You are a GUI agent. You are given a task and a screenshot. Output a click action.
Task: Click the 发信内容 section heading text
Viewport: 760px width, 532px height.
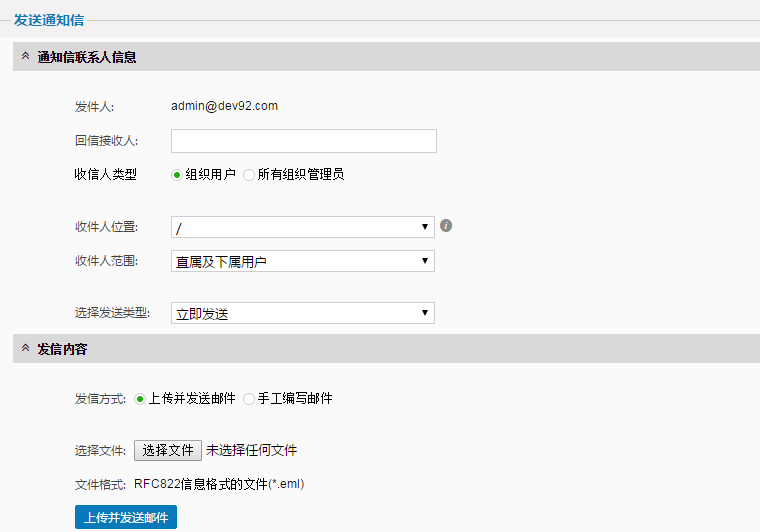(62, 349)
